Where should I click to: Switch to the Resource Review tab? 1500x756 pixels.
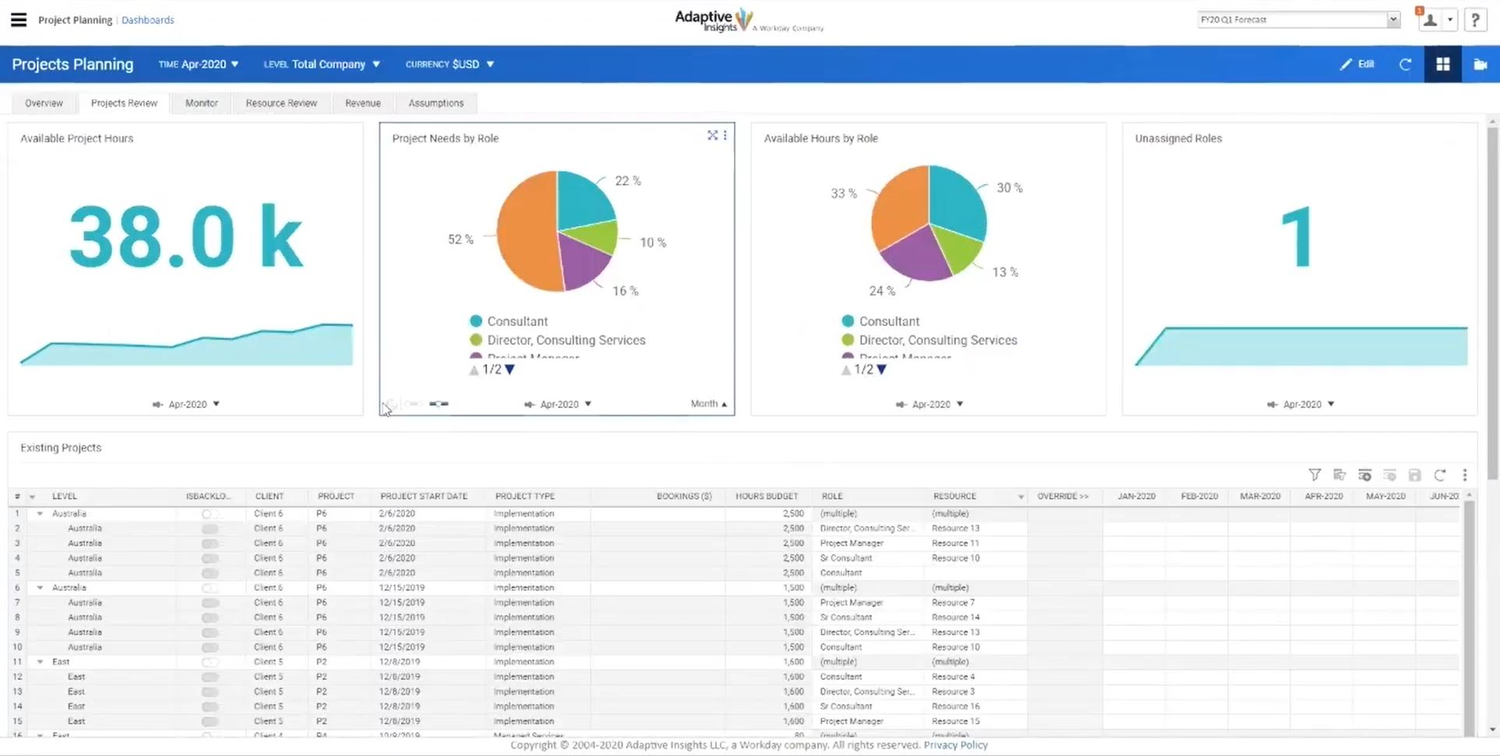click(x=281, y=102)
